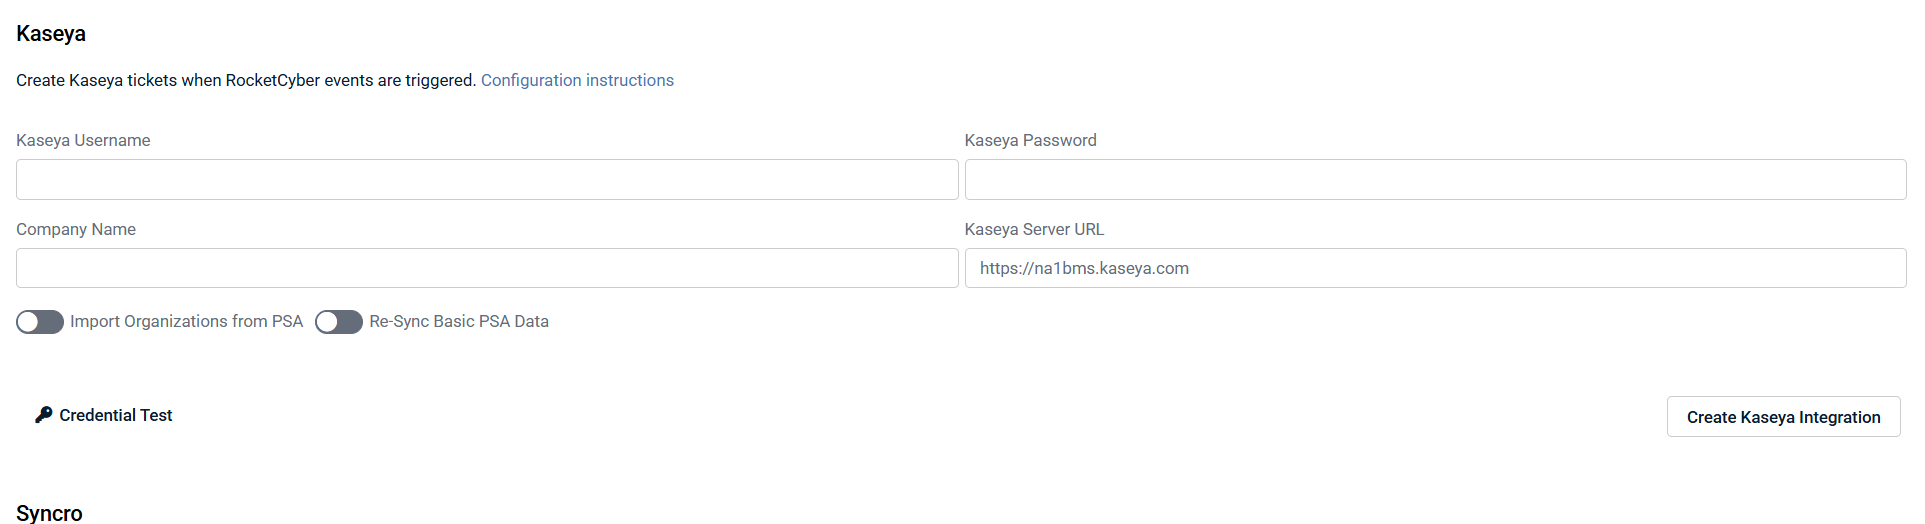Click the Kaseya Server URL field
1925x524 pixels.
[1435, 268]
